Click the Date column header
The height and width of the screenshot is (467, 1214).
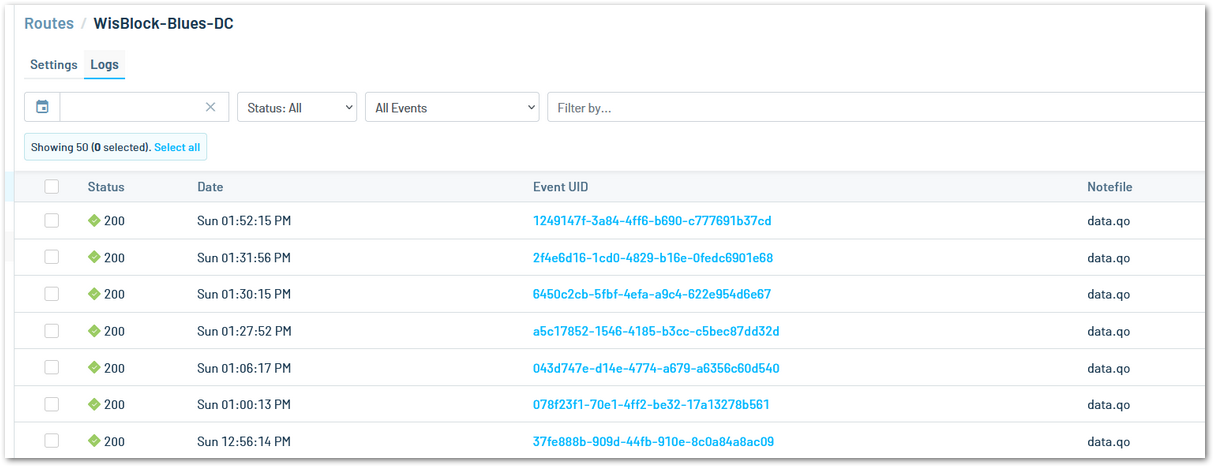coord(210,187)
